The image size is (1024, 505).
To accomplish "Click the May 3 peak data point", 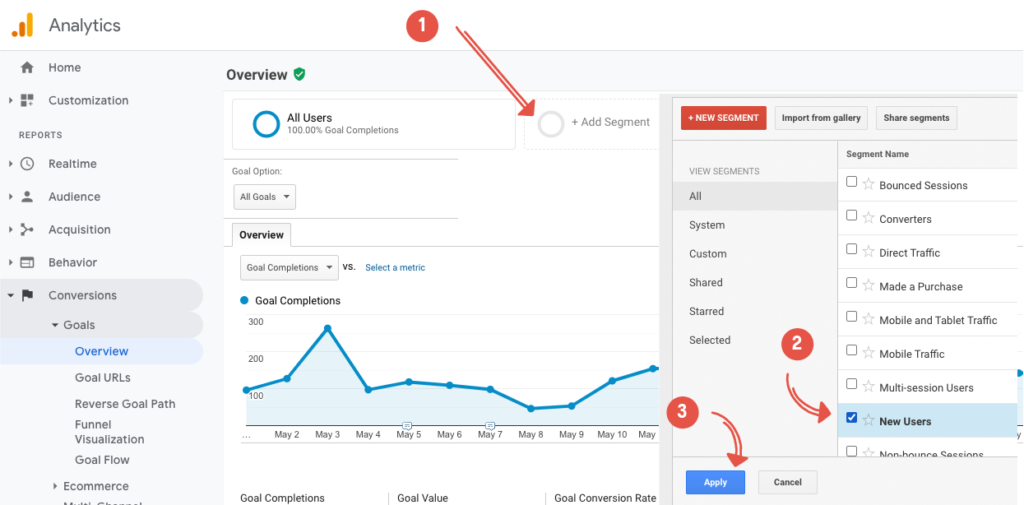I will point(327,328).
